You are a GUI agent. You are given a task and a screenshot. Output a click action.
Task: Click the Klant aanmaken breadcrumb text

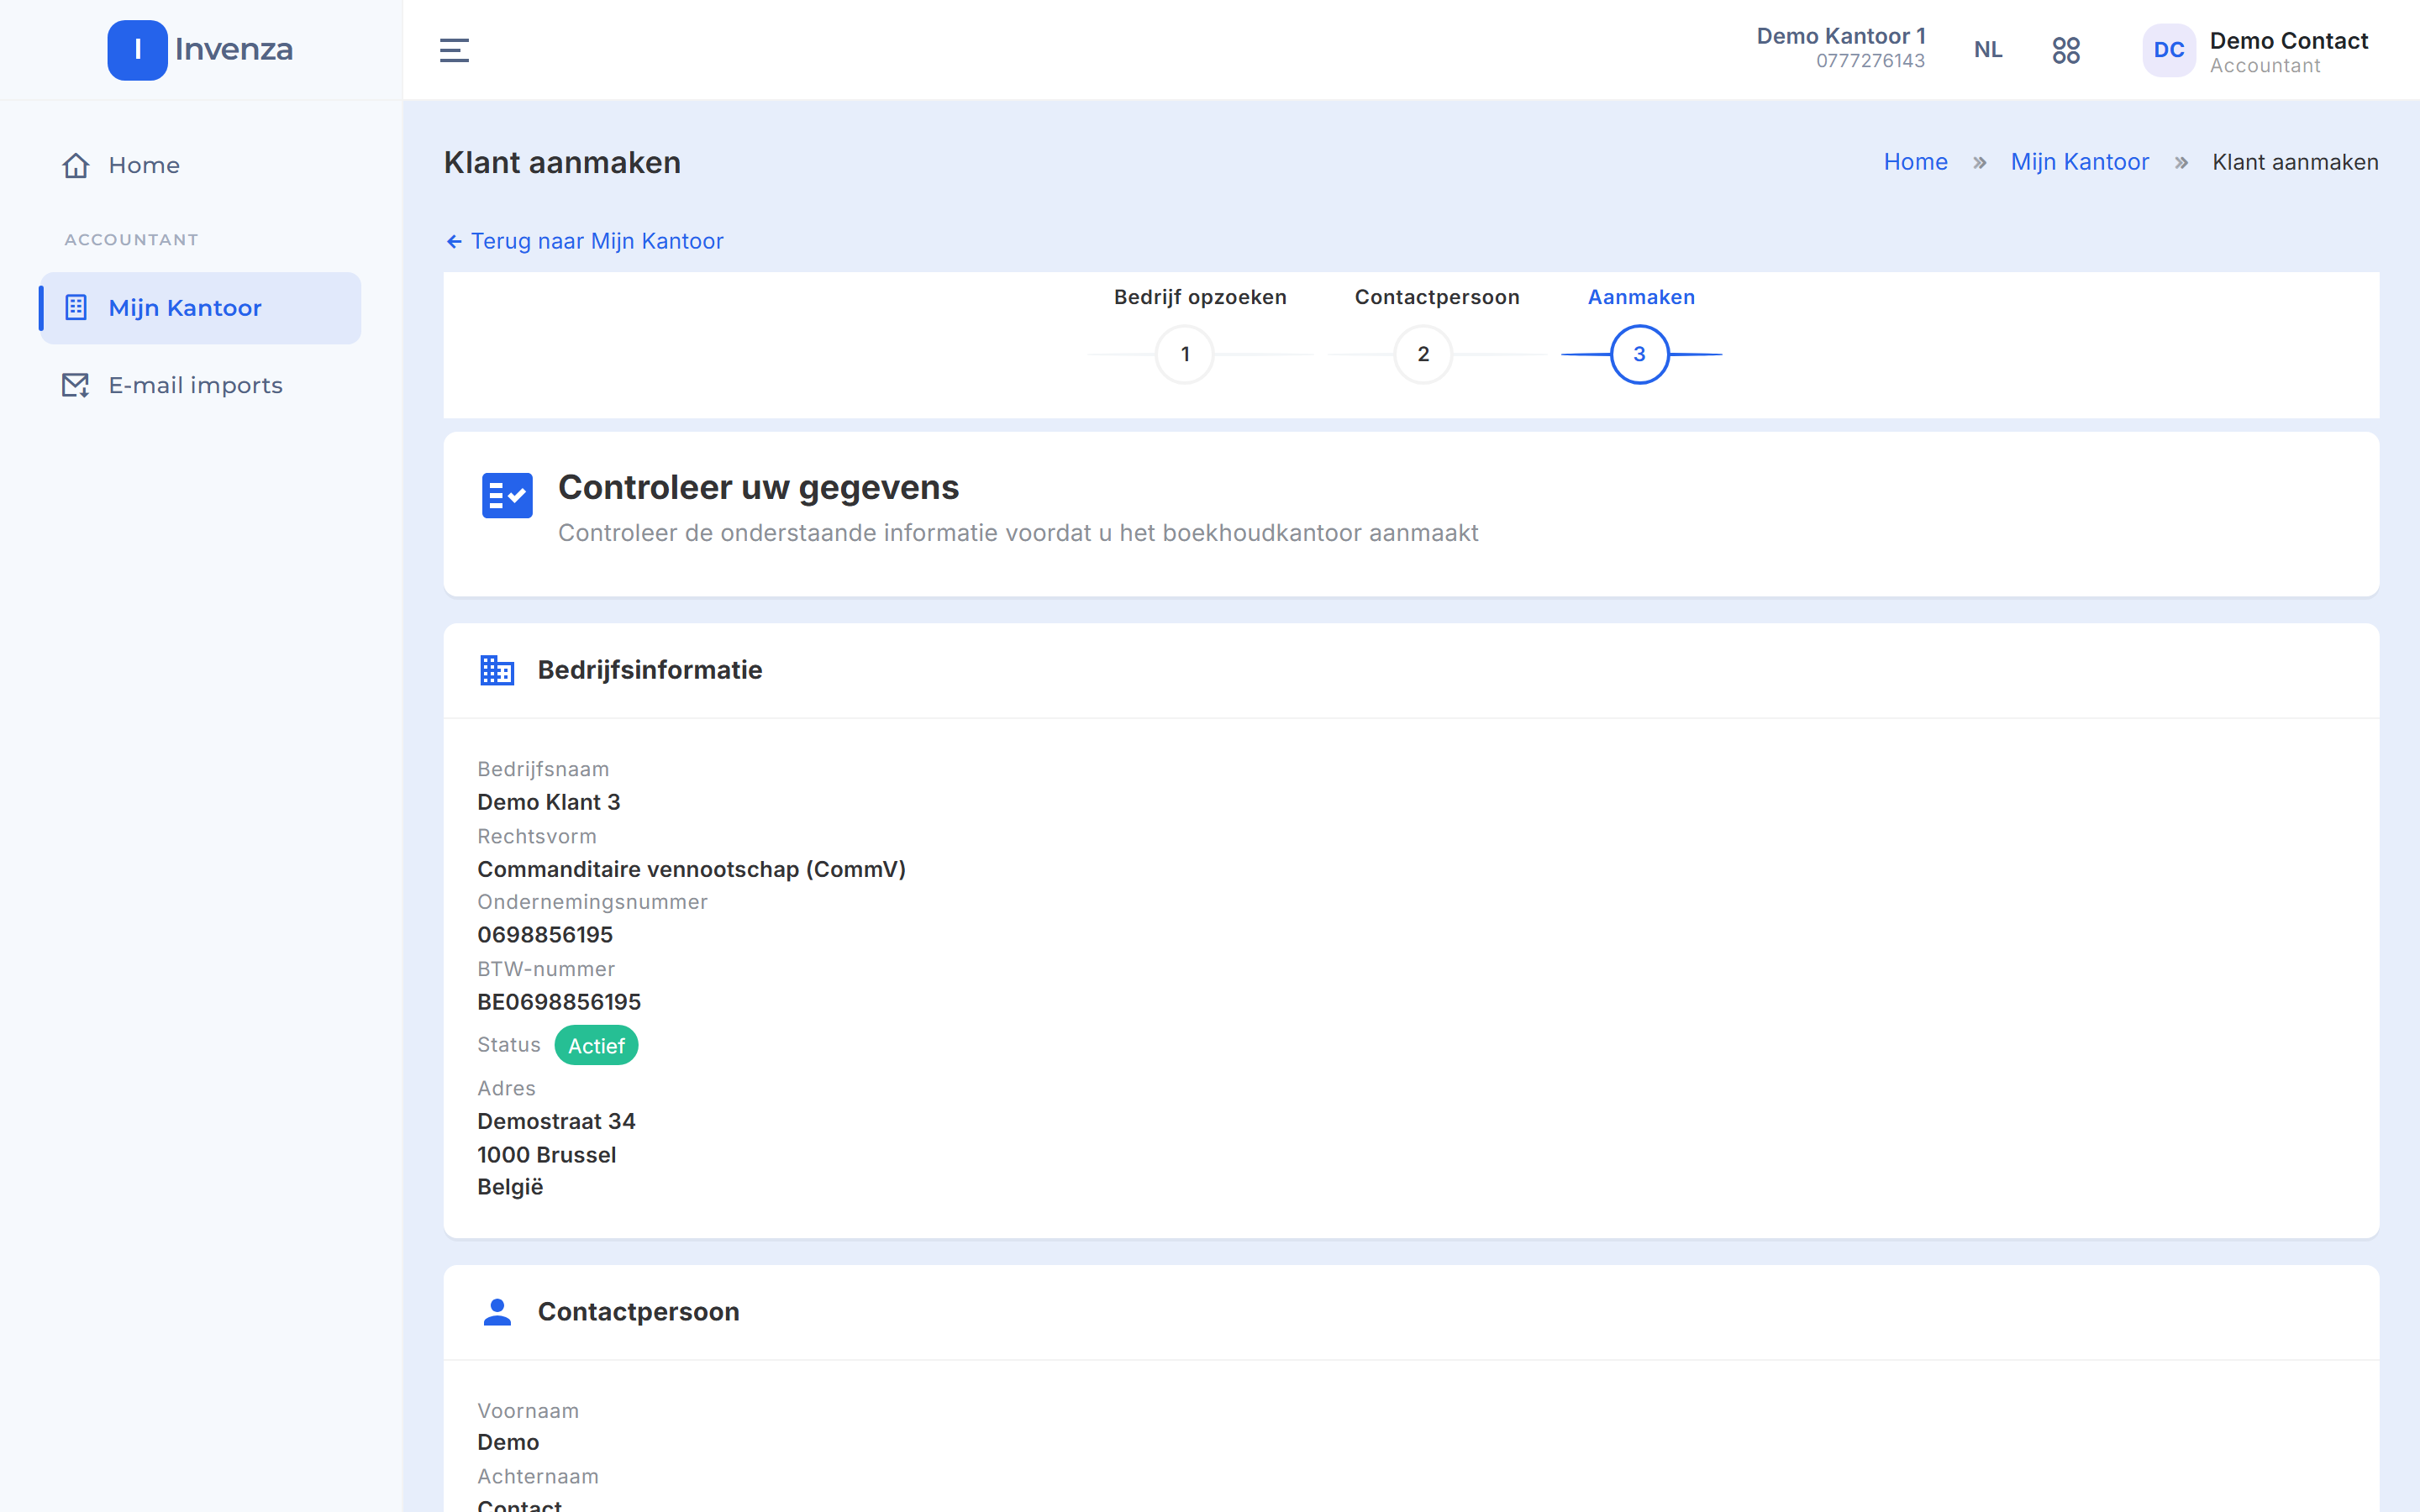point(2295,162)
